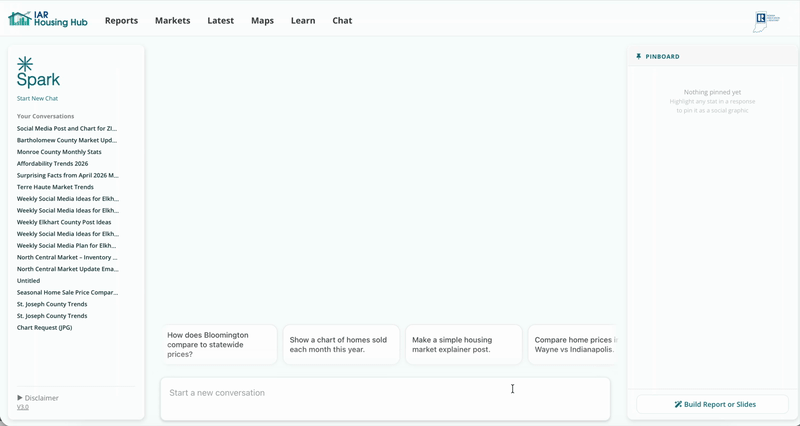Open Seasonal Home Sale Price Comparison conversation
This screenshot has height=426, width=800.
click(x=67, y=292)
